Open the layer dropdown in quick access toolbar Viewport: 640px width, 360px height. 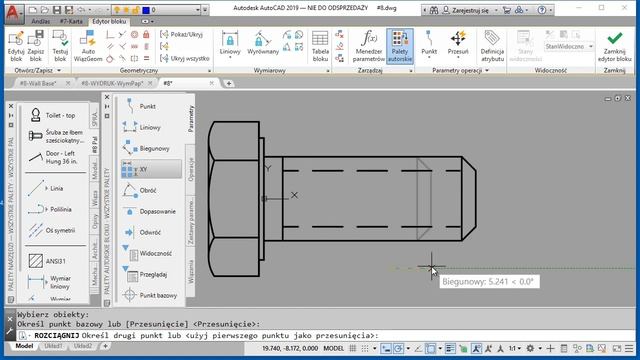coord(198,10)
